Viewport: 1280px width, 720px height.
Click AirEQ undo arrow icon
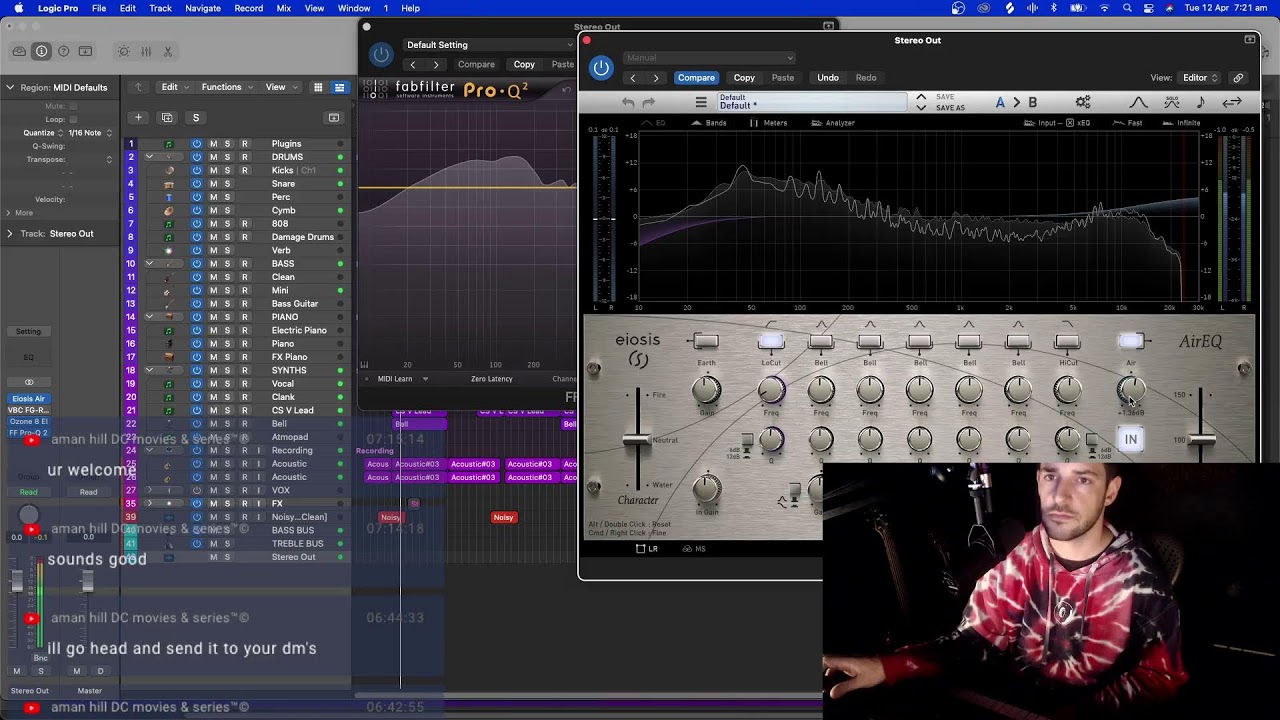627,102
